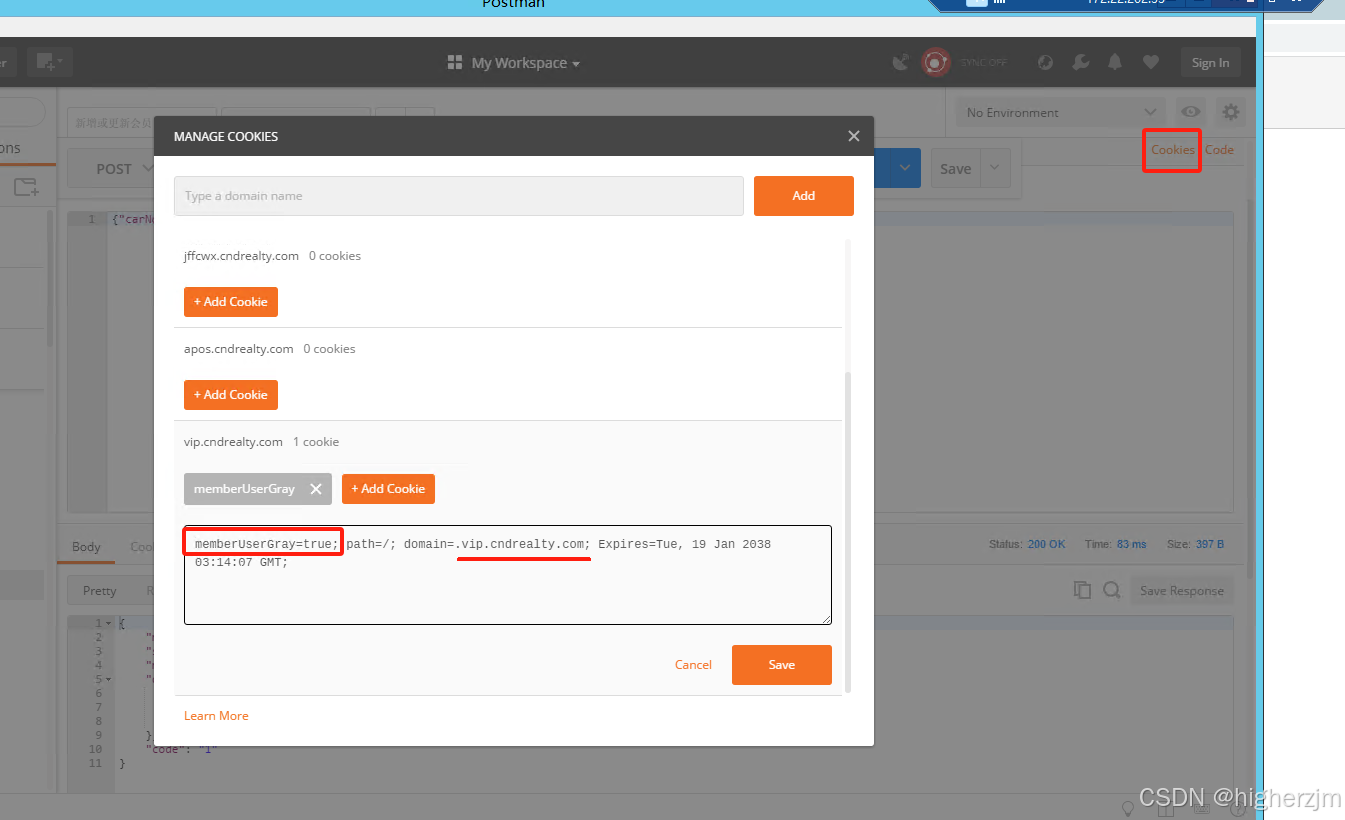Screen dimensions: 1345x820
Task: Click the new collection folder icon
Action: (26, 187)
